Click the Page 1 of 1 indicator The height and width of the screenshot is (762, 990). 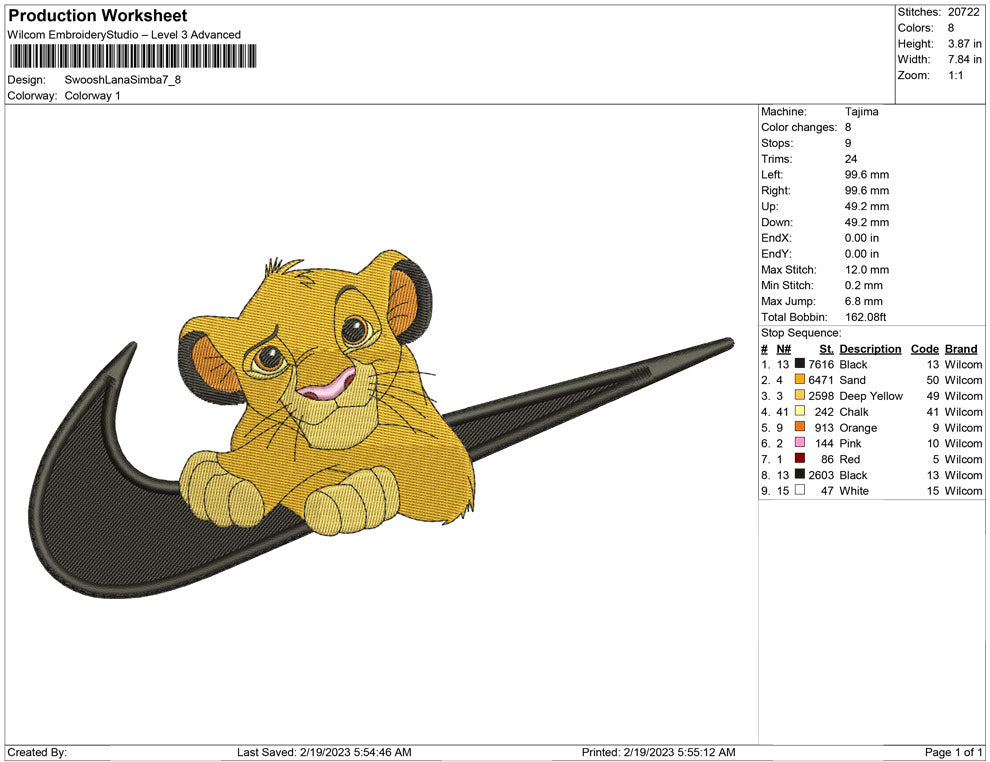click(x=953, y=752)
